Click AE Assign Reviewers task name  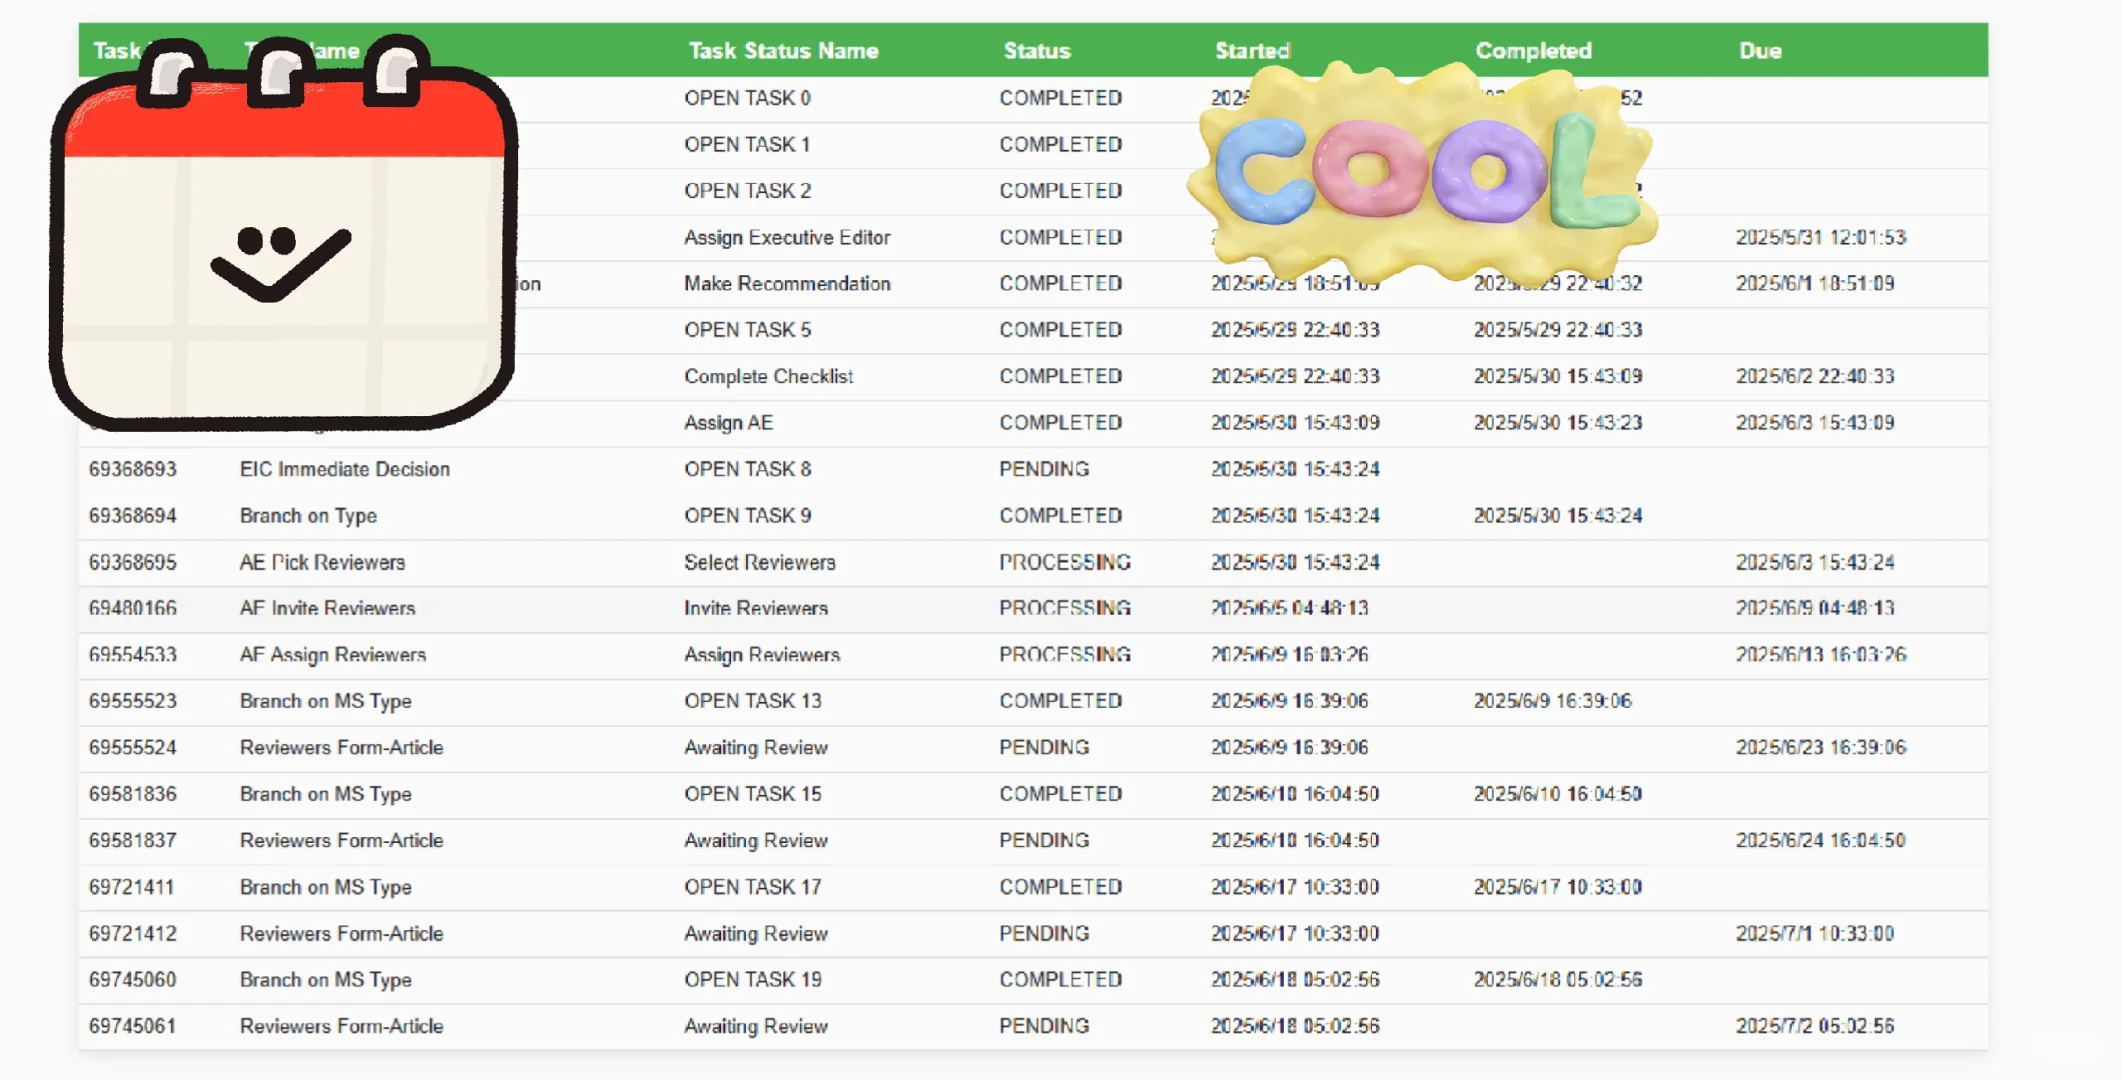332,655
